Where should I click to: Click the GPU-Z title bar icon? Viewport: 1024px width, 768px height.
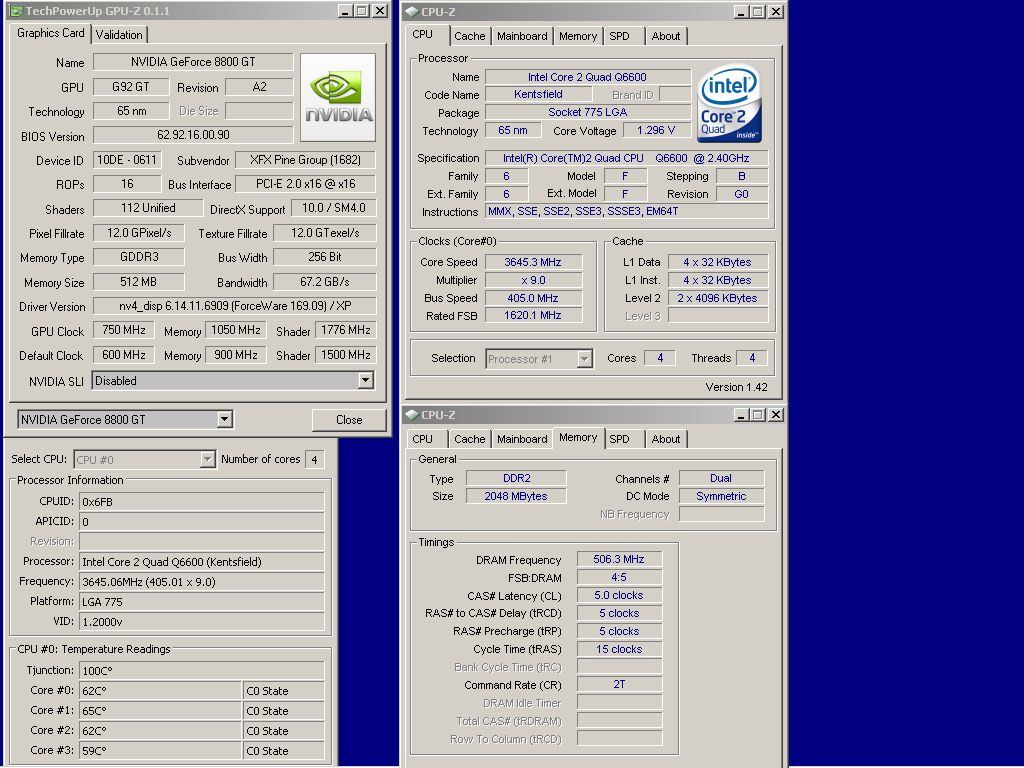click(16, 11)
